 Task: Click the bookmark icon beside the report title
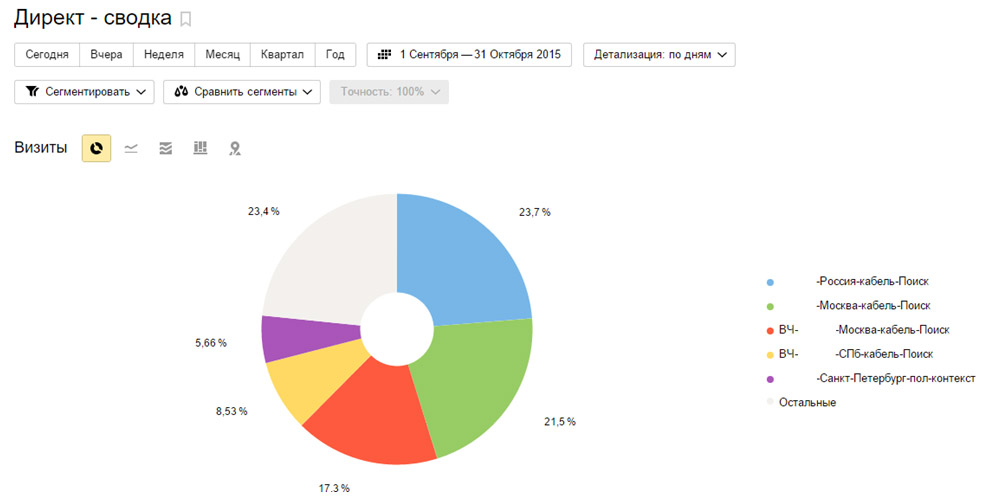point(186,19)
